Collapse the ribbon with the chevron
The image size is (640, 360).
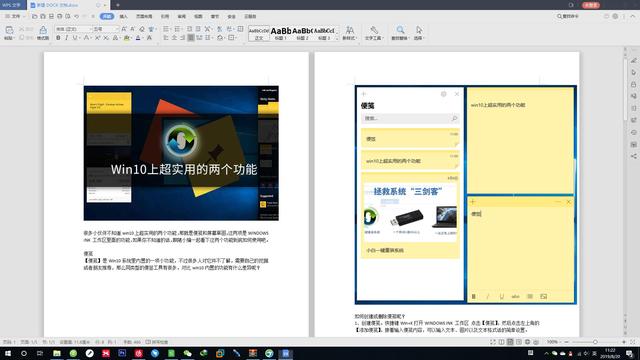(633, 16)
